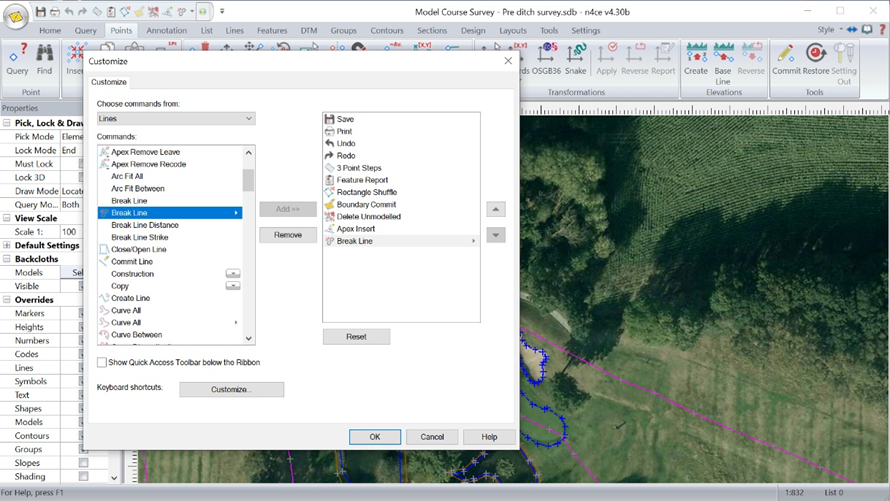Click the Print icon in quick access toolbar
890x501 pixels.
point(54,11)
